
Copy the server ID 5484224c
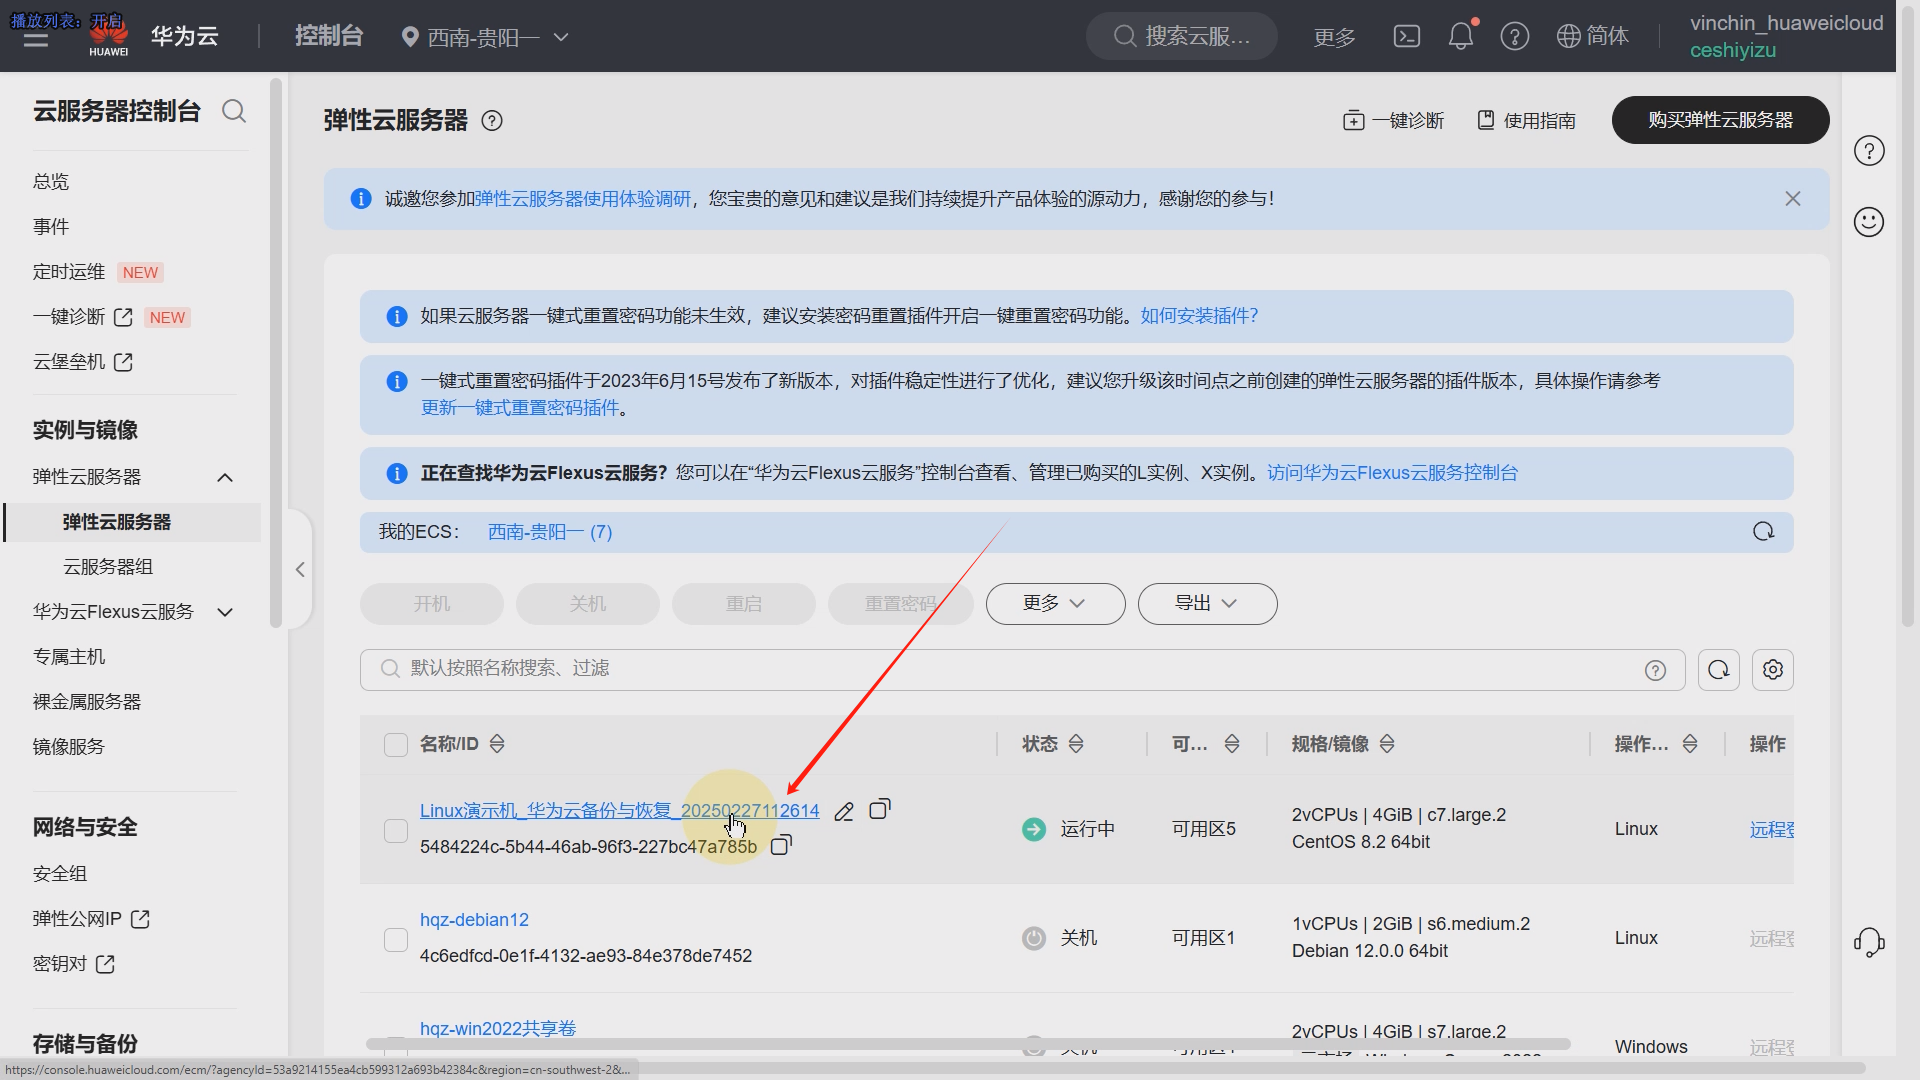pos(781,846)
